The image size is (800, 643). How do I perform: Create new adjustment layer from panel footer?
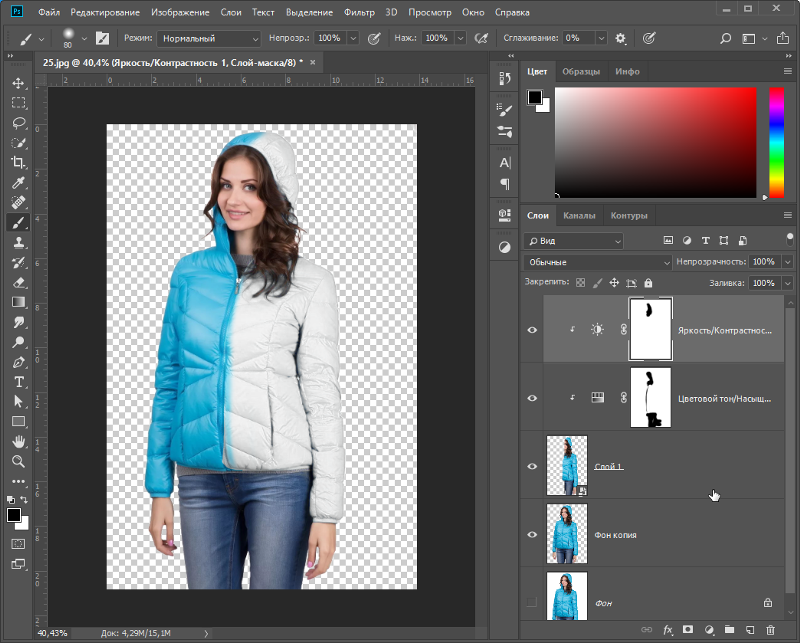[709, 630]
